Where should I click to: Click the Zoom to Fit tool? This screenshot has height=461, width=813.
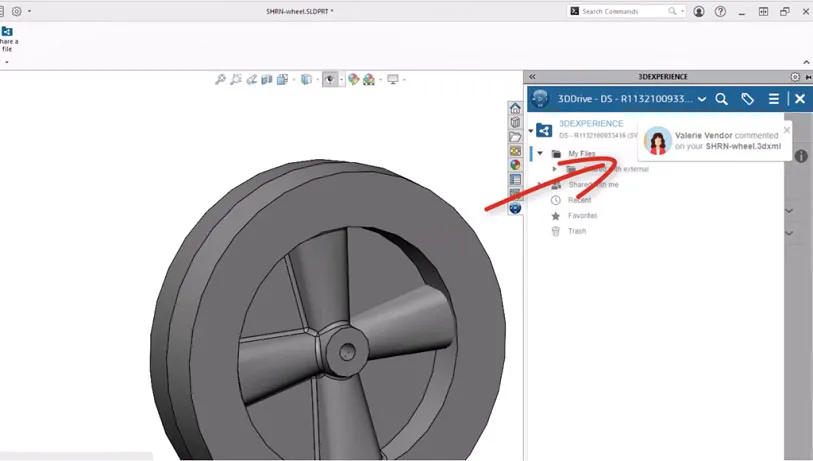[x=220, y=79]
